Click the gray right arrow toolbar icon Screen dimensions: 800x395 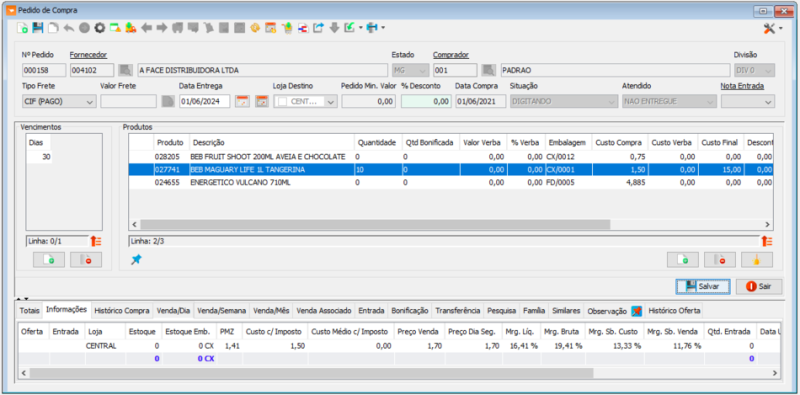coord(162,28)
